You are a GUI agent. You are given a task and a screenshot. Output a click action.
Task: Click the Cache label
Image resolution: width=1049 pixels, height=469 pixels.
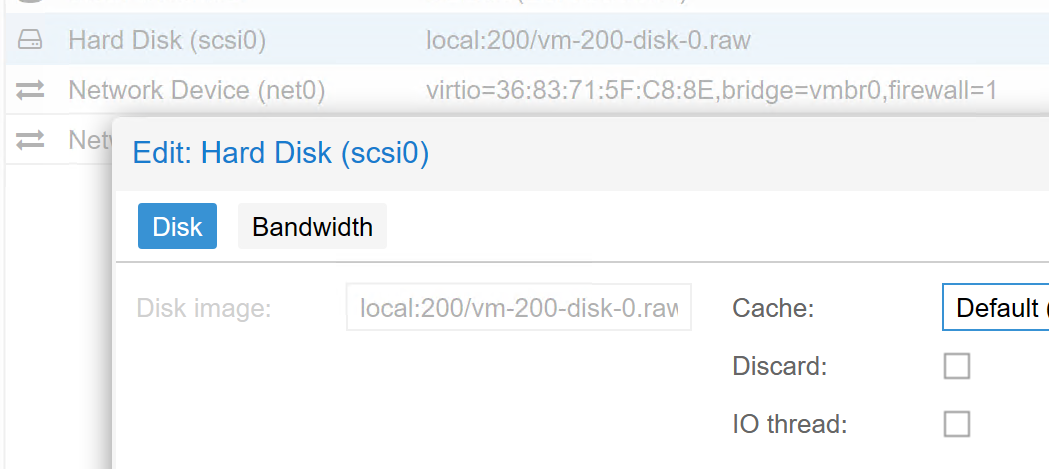773,308
